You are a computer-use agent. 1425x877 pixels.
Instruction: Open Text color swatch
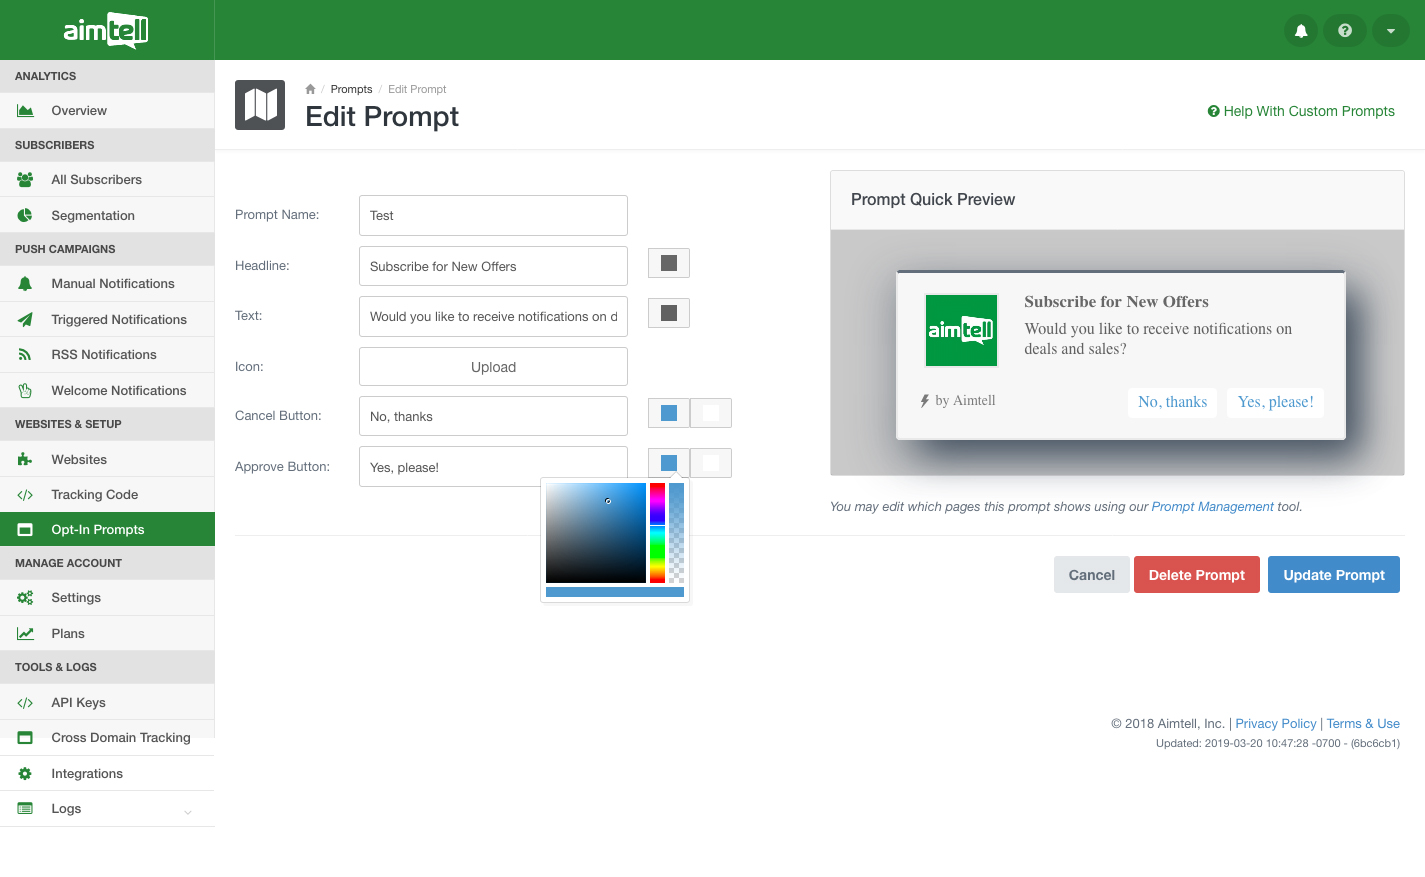click(x=669, y=313)
